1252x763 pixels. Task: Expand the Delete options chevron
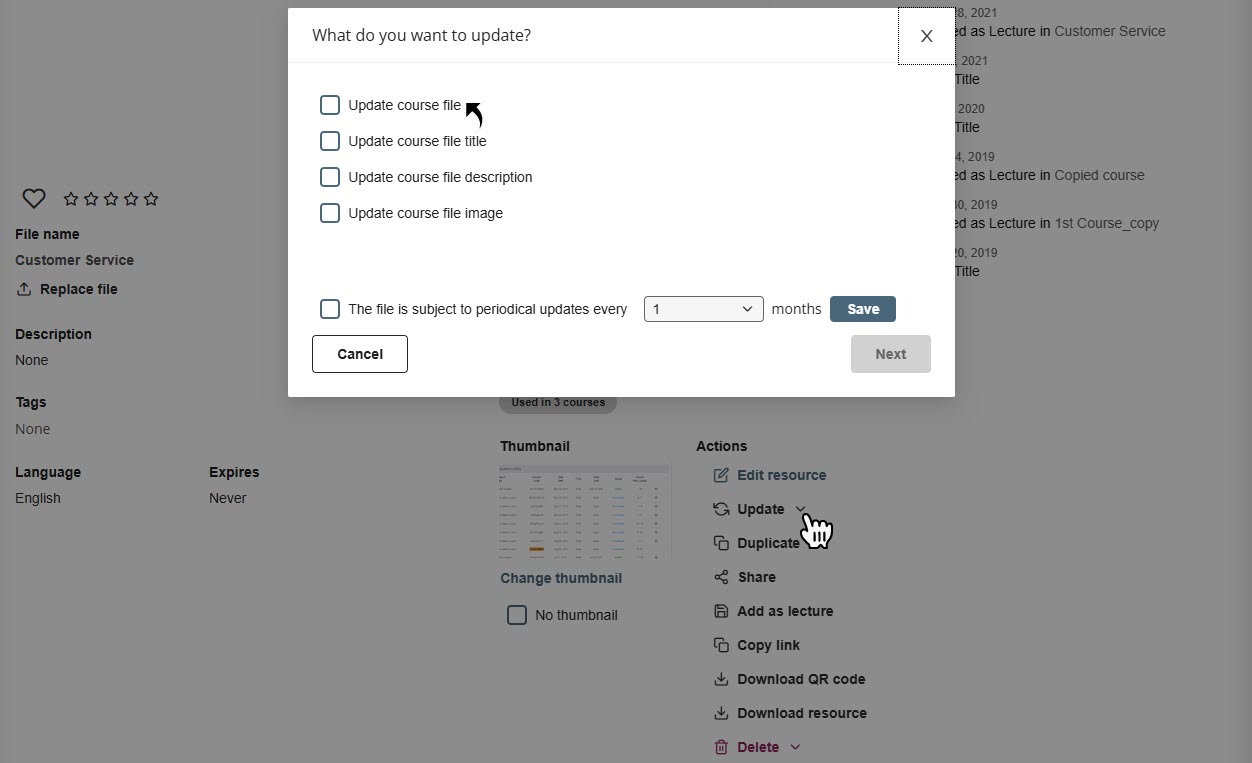[795, 747]
